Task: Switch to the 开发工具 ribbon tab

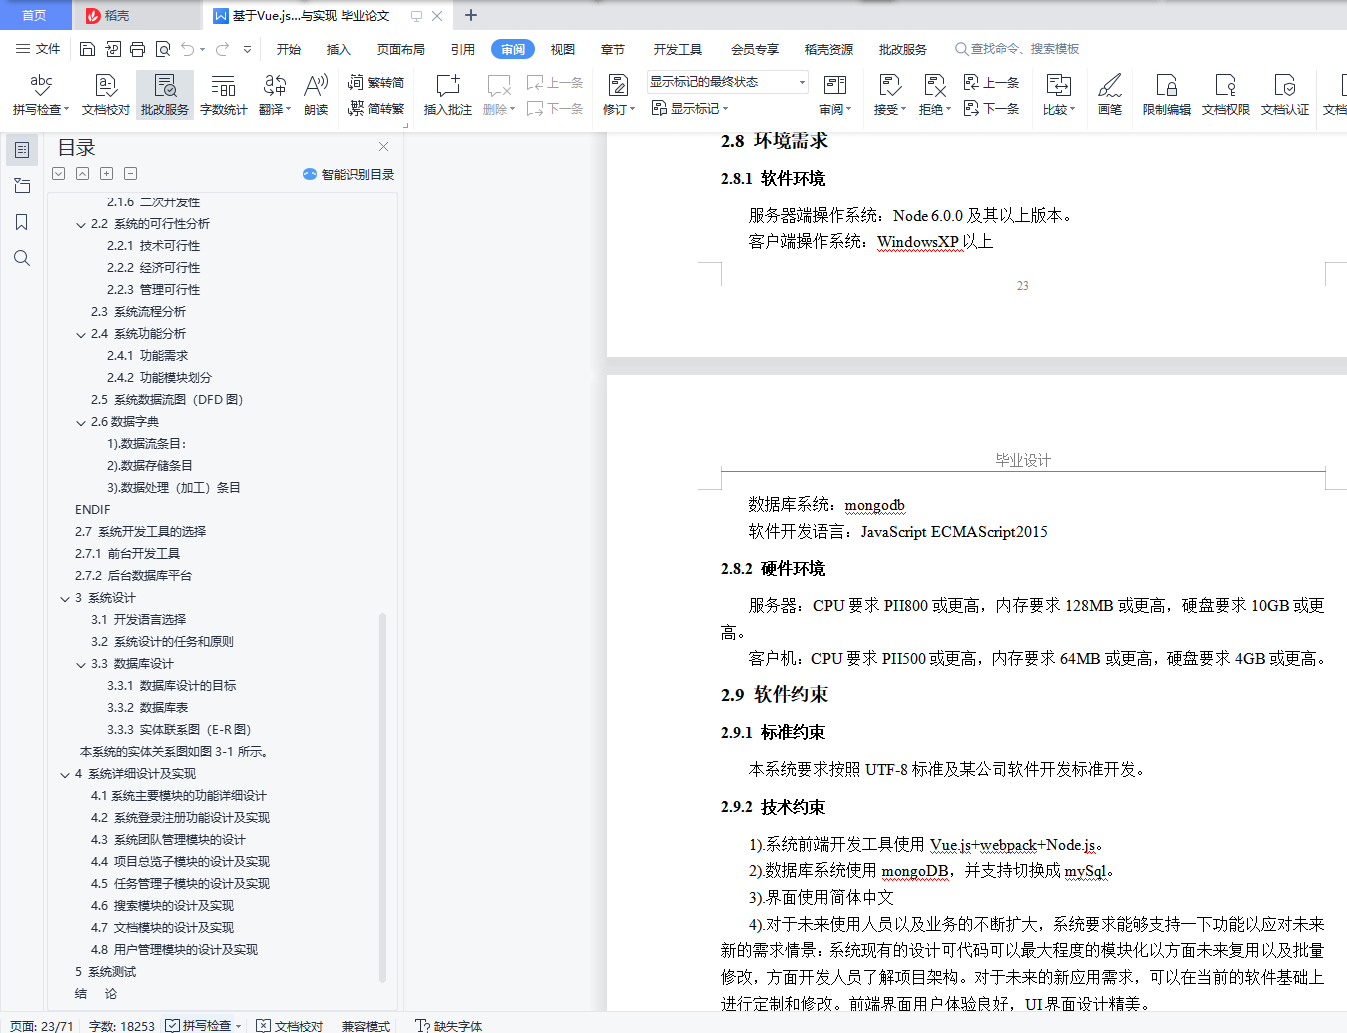Action: tap(678, 49)
